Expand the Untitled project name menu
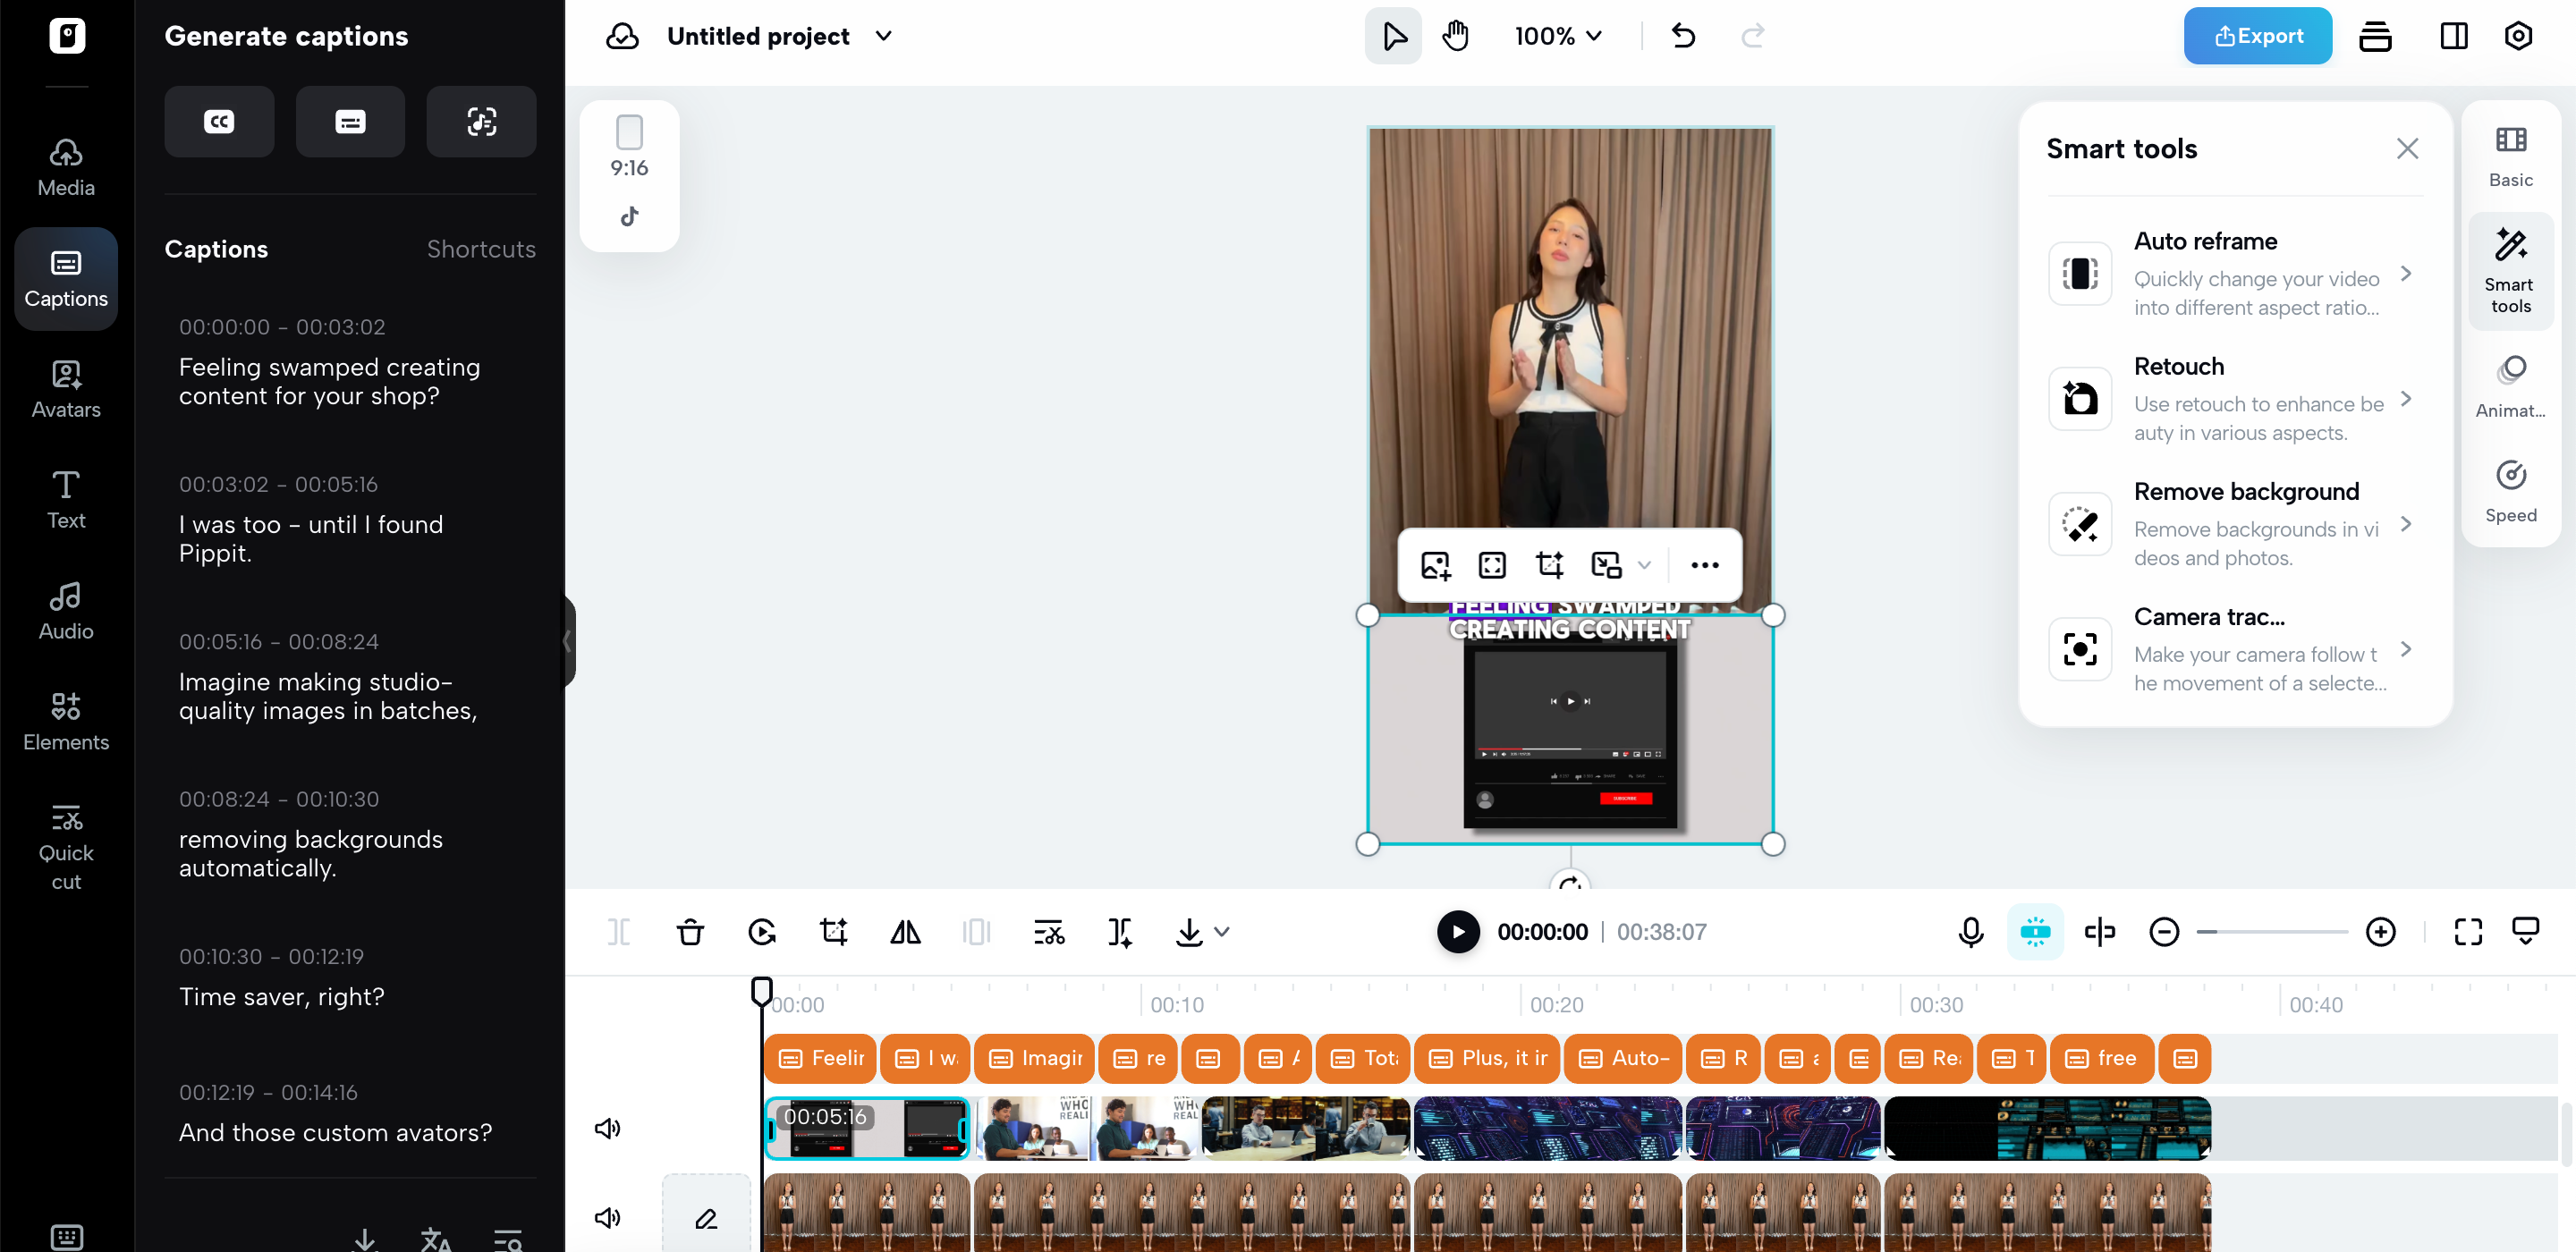2576x1252 pixels. pos(883,36)
